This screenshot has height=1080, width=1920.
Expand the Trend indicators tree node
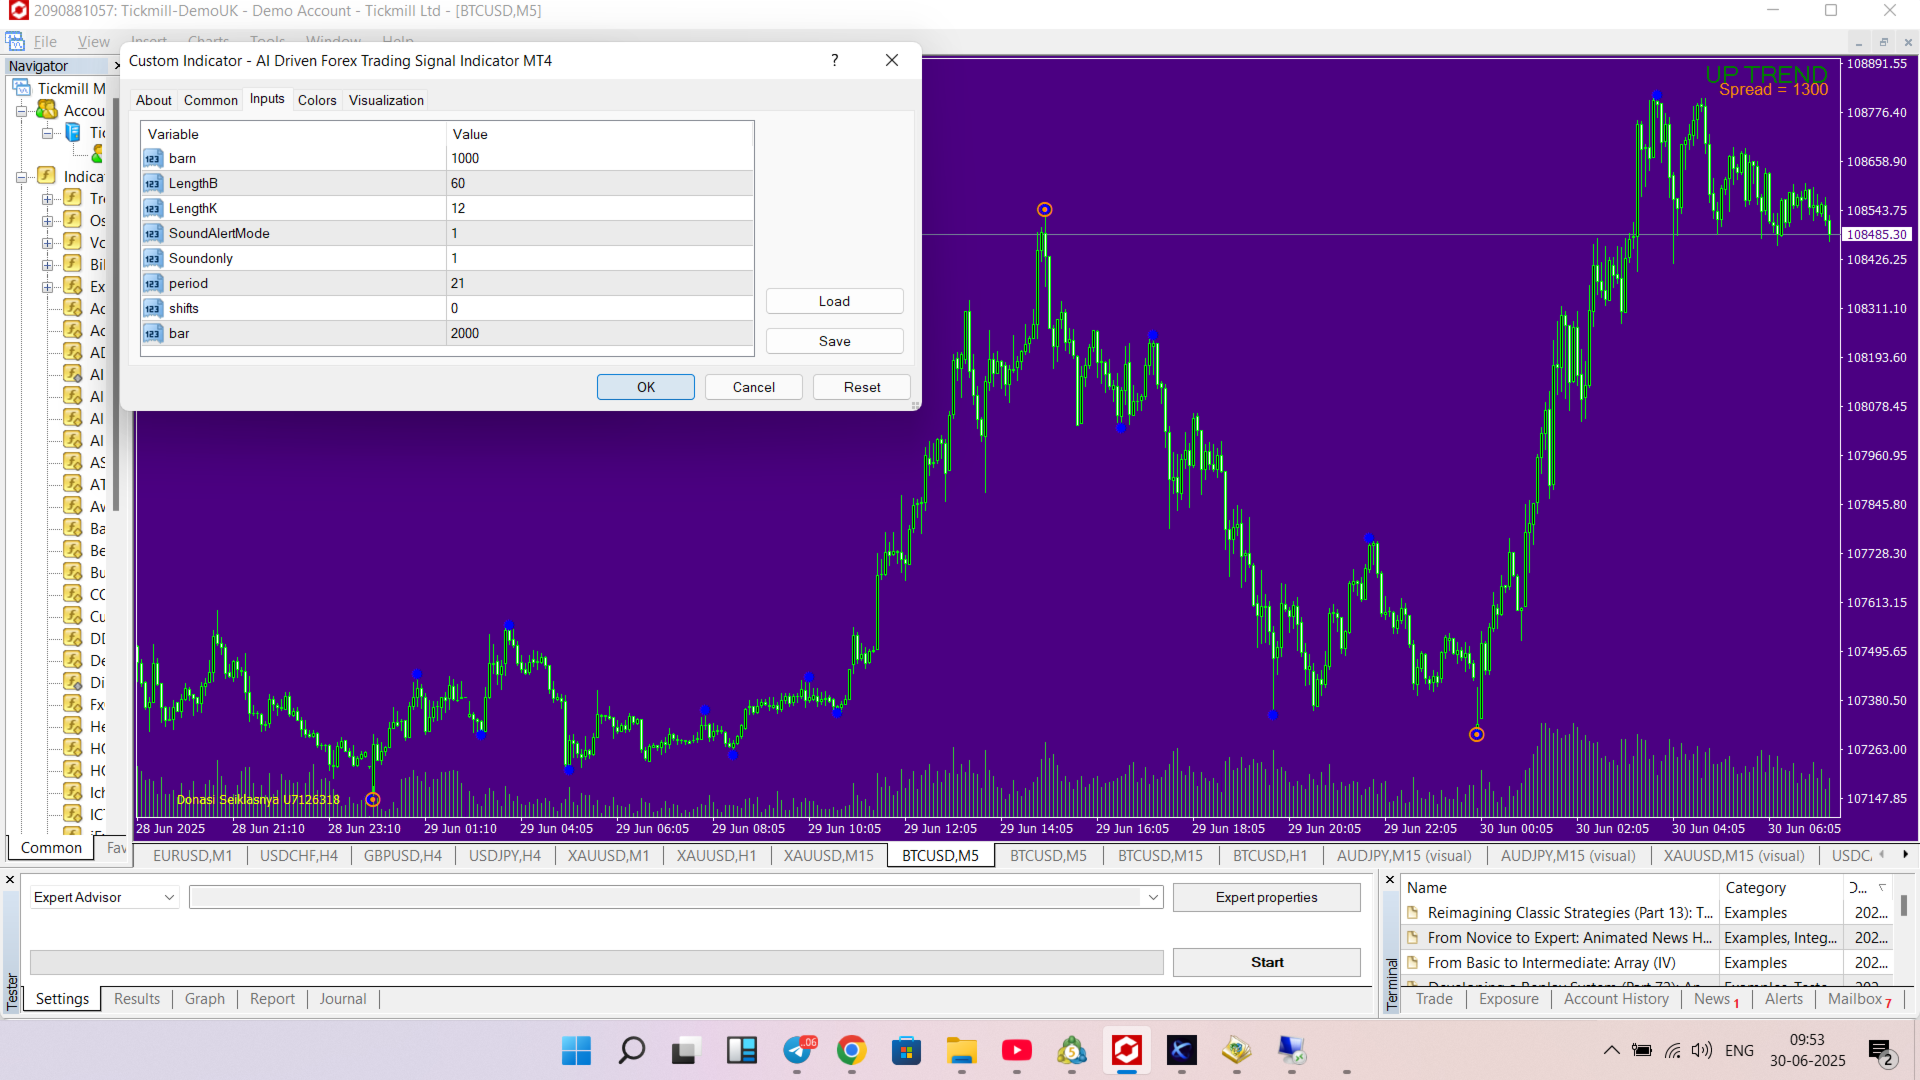click(48, 198)
